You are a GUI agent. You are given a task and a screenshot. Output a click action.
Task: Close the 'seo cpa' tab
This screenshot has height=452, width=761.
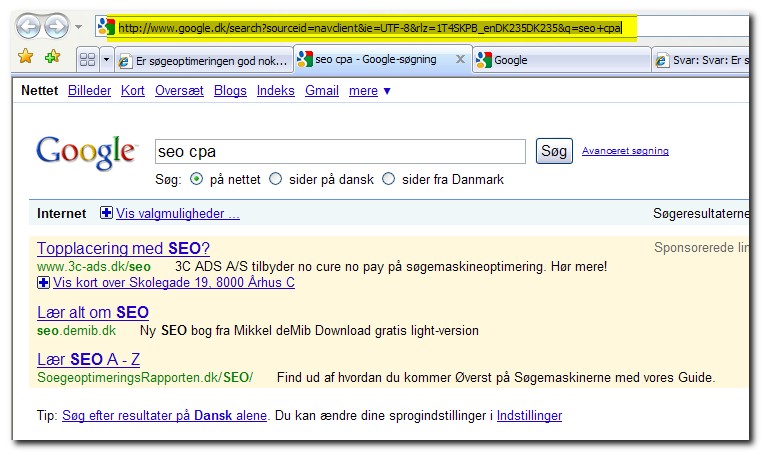click(460, 59)
